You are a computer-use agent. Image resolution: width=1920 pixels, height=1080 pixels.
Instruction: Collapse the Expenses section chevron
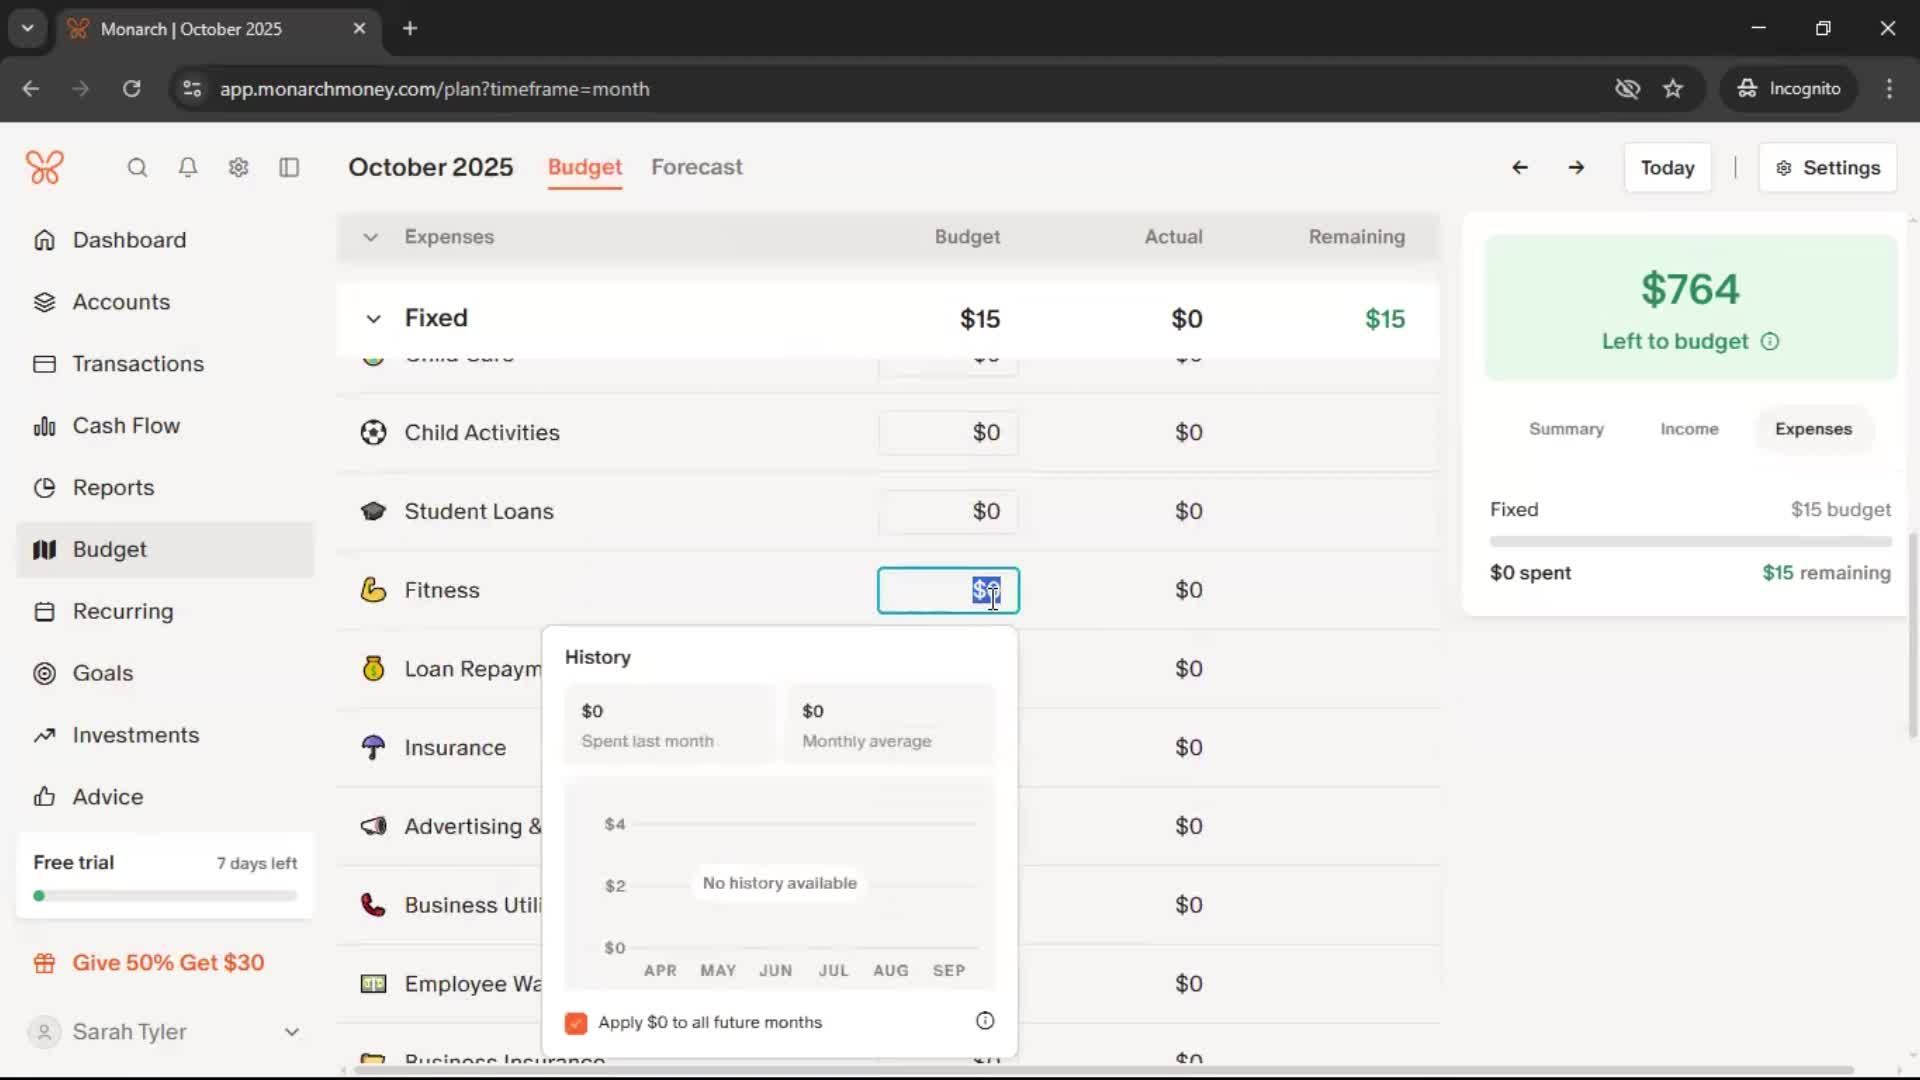click(370, 238)
